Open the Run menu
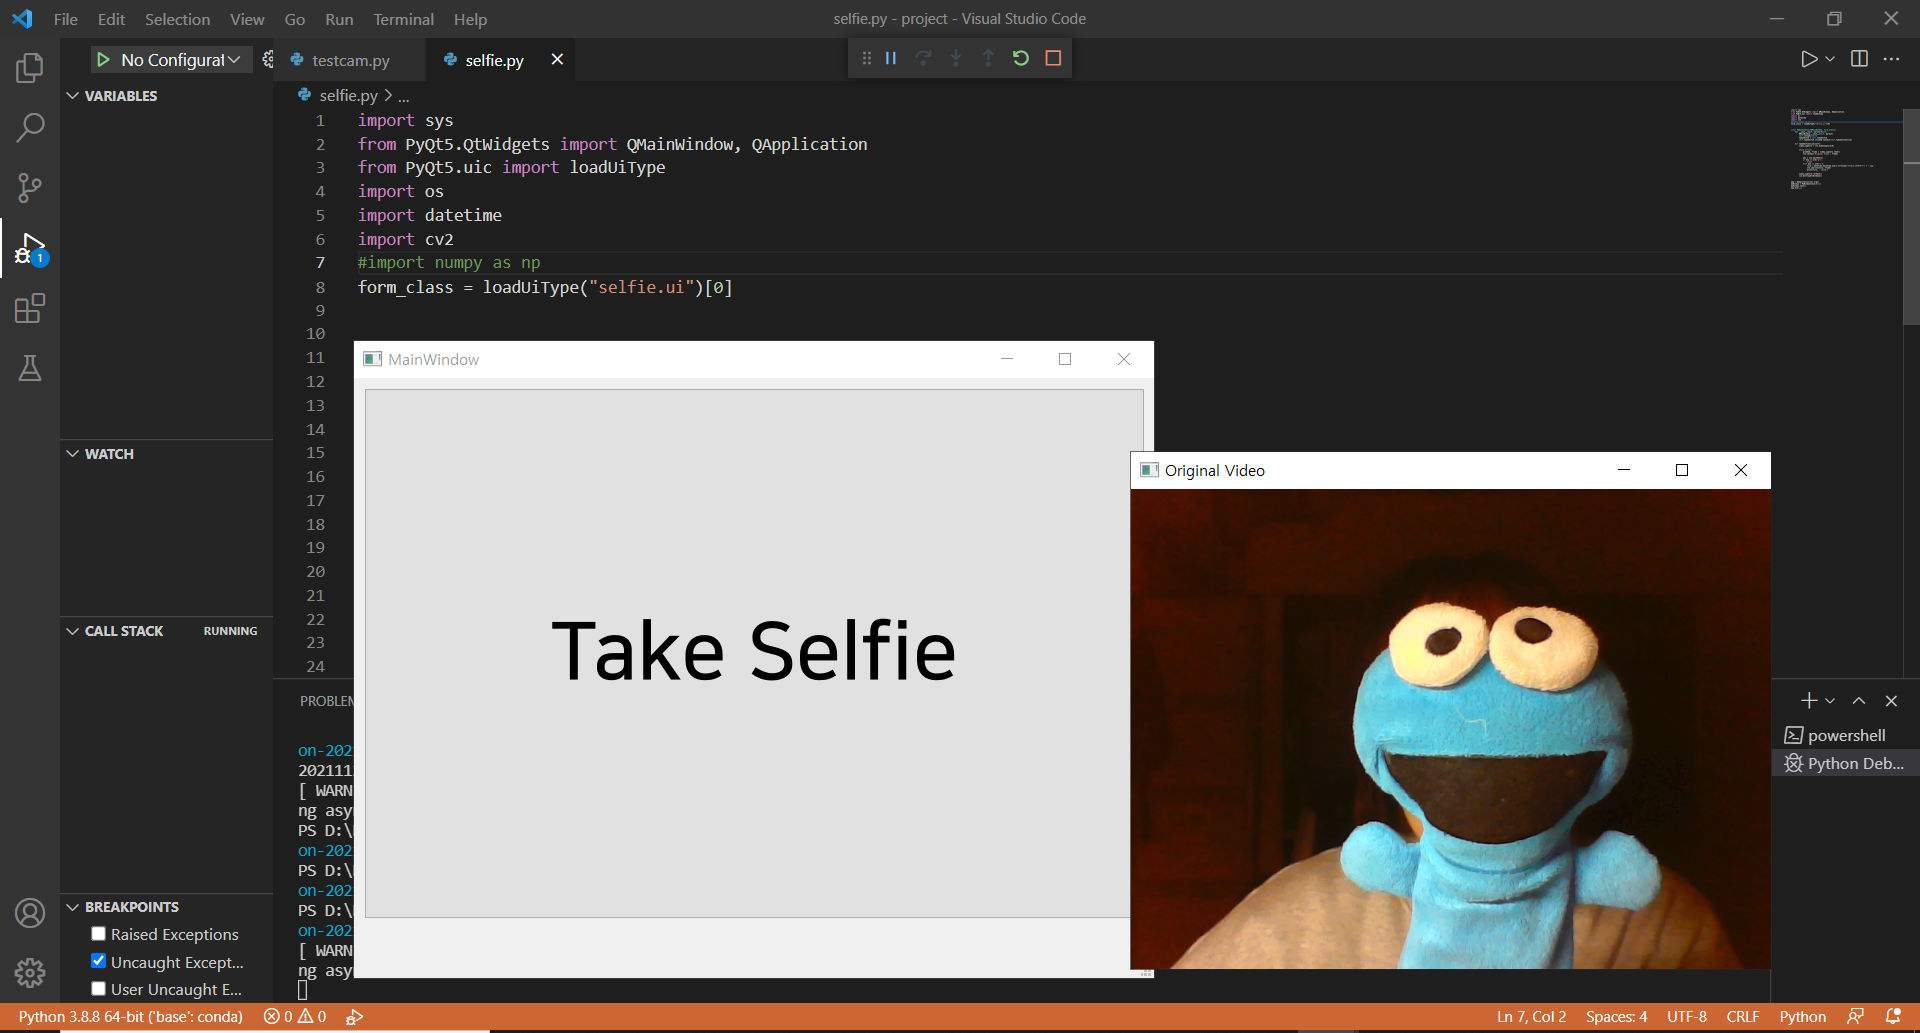This screenshot has height=1033, width=1920. coord(339,19)
